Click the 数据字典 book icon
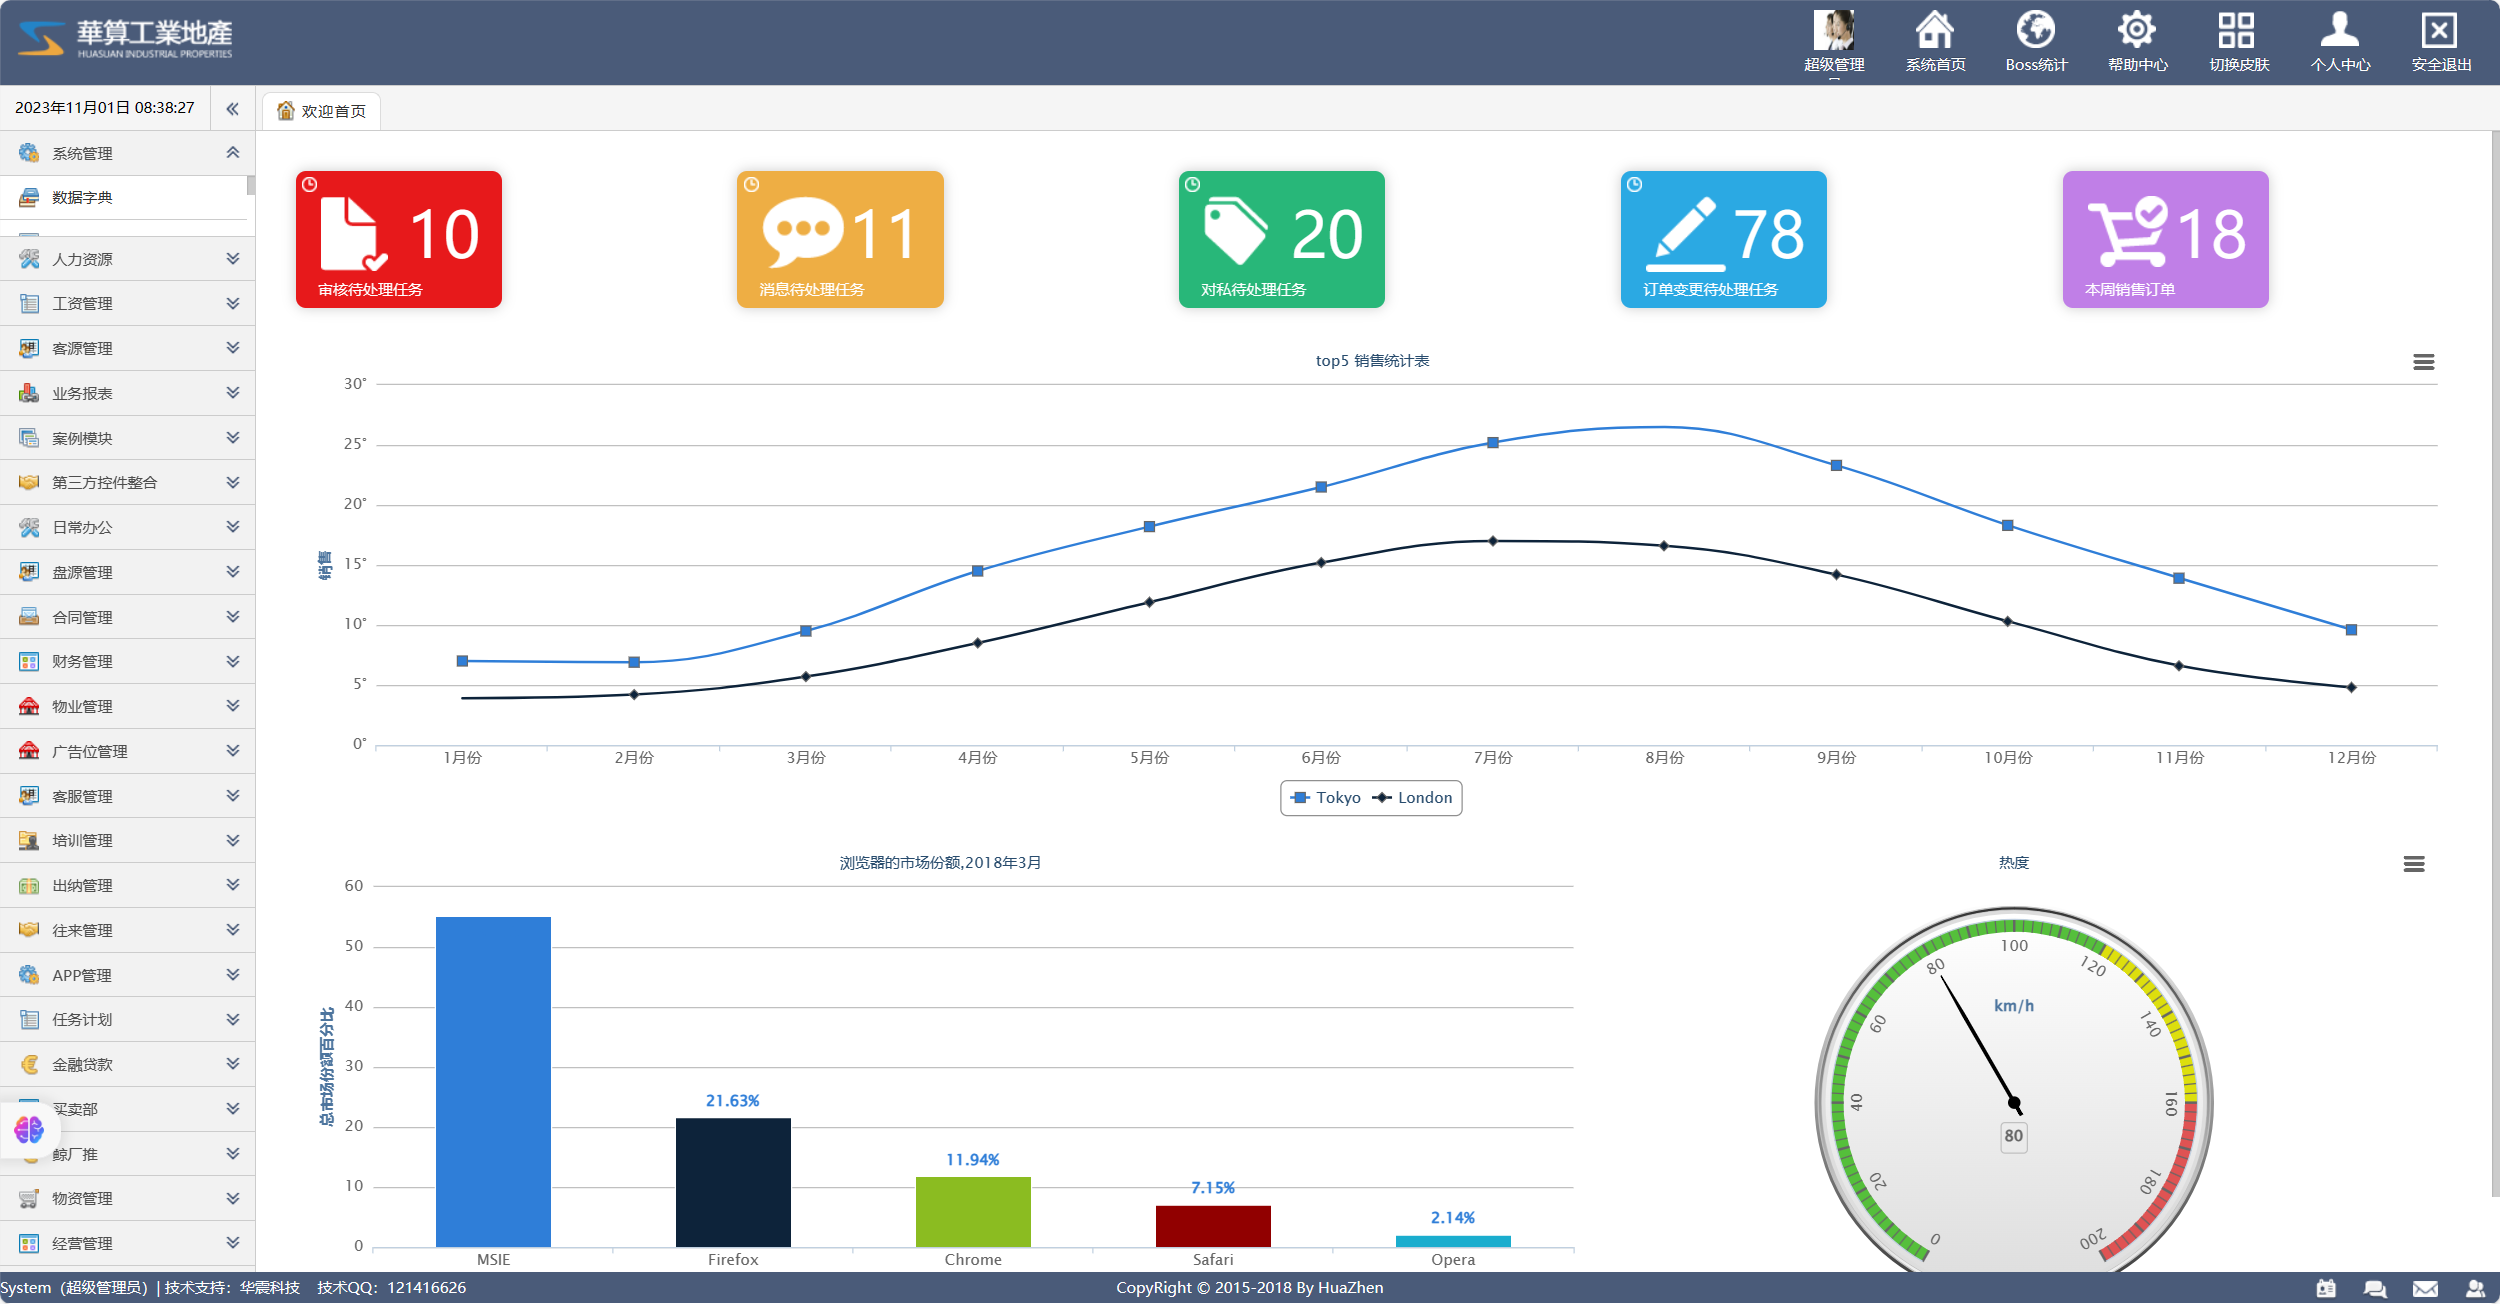 [x=29, y=198]
